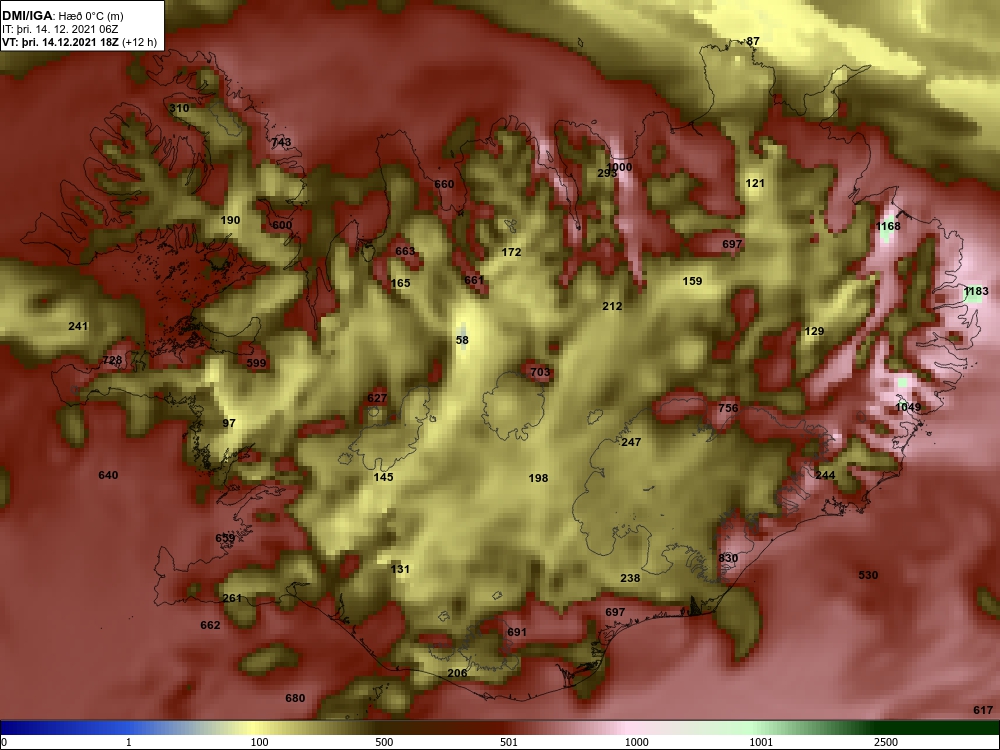This screenshot has width=1000, height=750.
Task: Click the map value 190
Action: [x=230, y=221]
